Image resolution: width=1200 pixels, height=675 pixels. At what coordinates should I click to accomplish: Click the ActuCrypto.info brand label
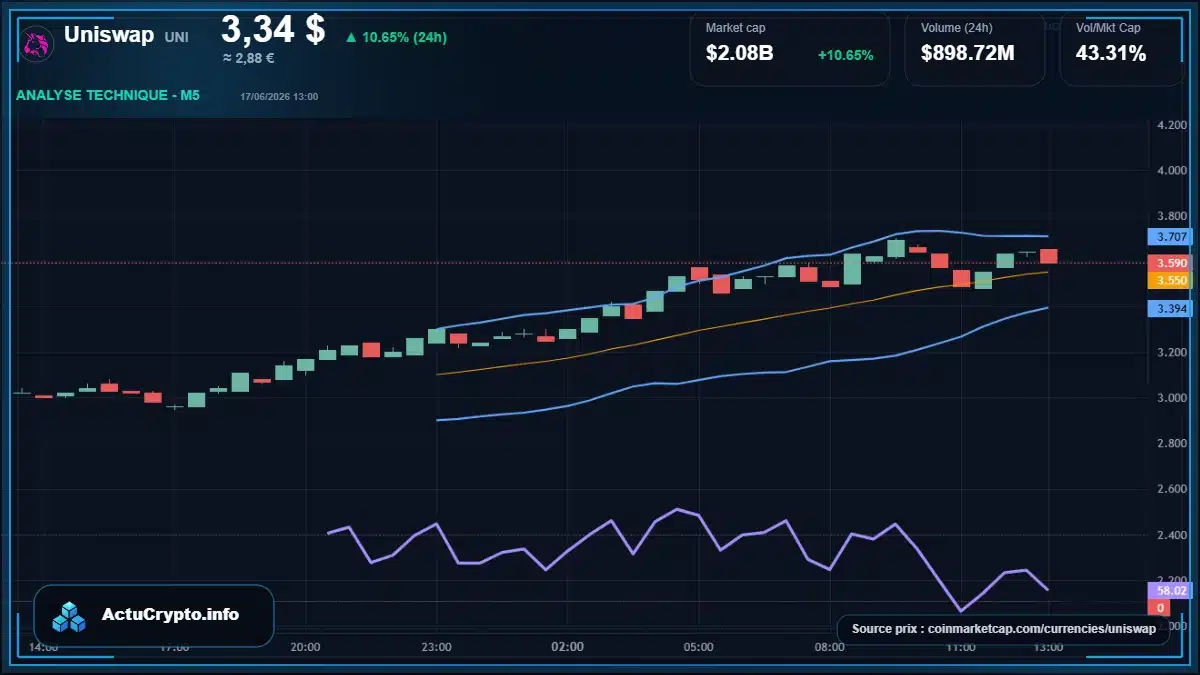click(x=170, y=615)
